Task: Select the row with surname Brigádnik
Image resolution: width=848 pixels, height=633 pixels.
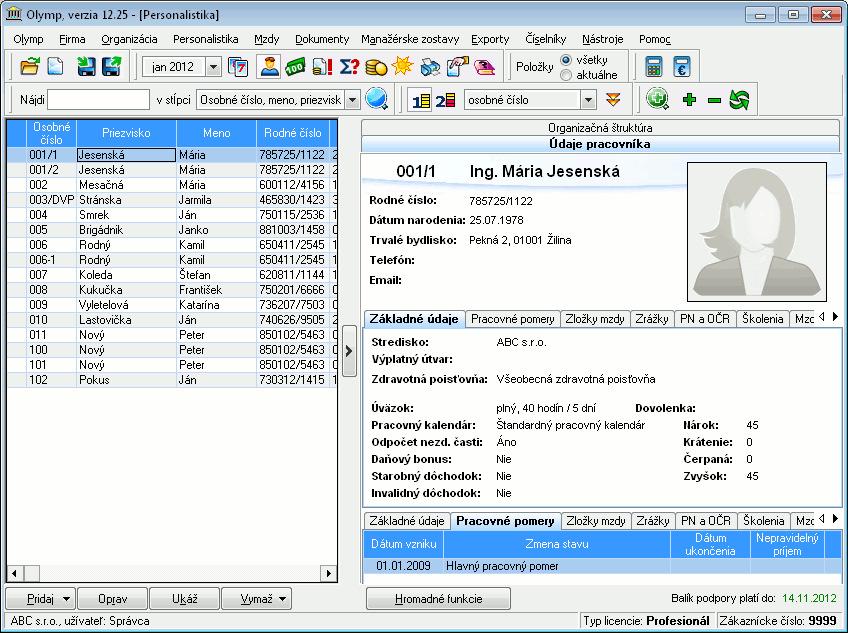Action: click(172, 230)
